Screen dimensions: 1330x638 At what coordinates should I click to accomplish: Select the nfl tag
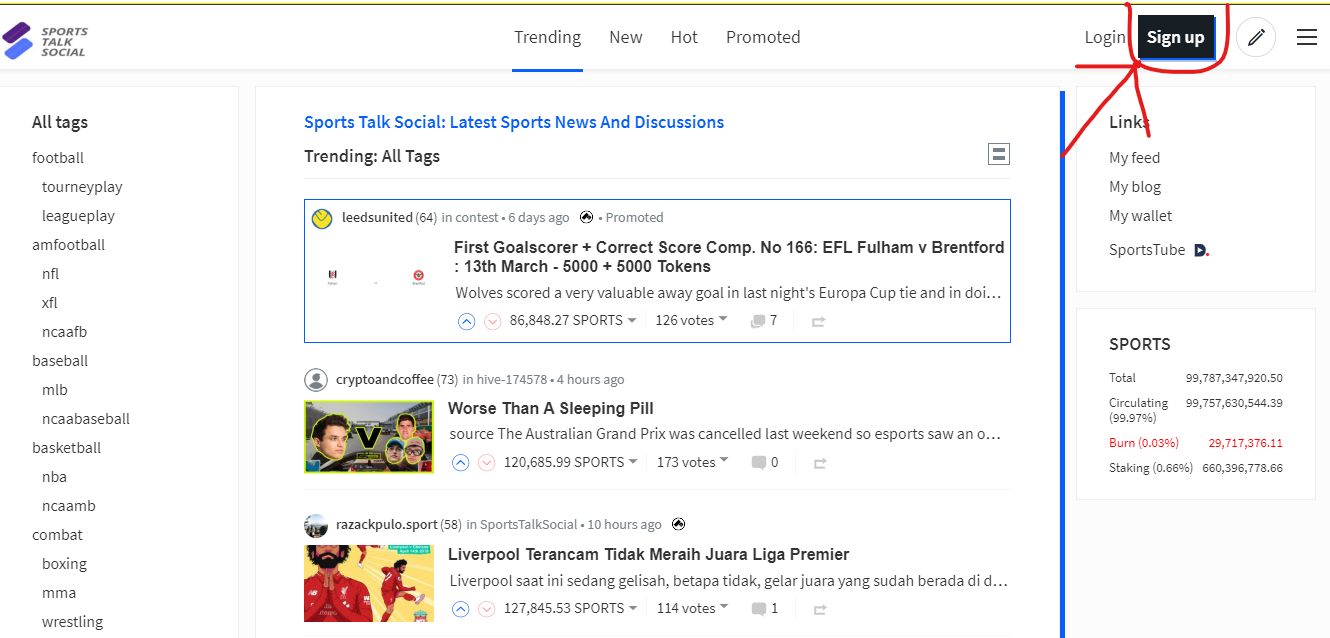[x=50, y=274]
